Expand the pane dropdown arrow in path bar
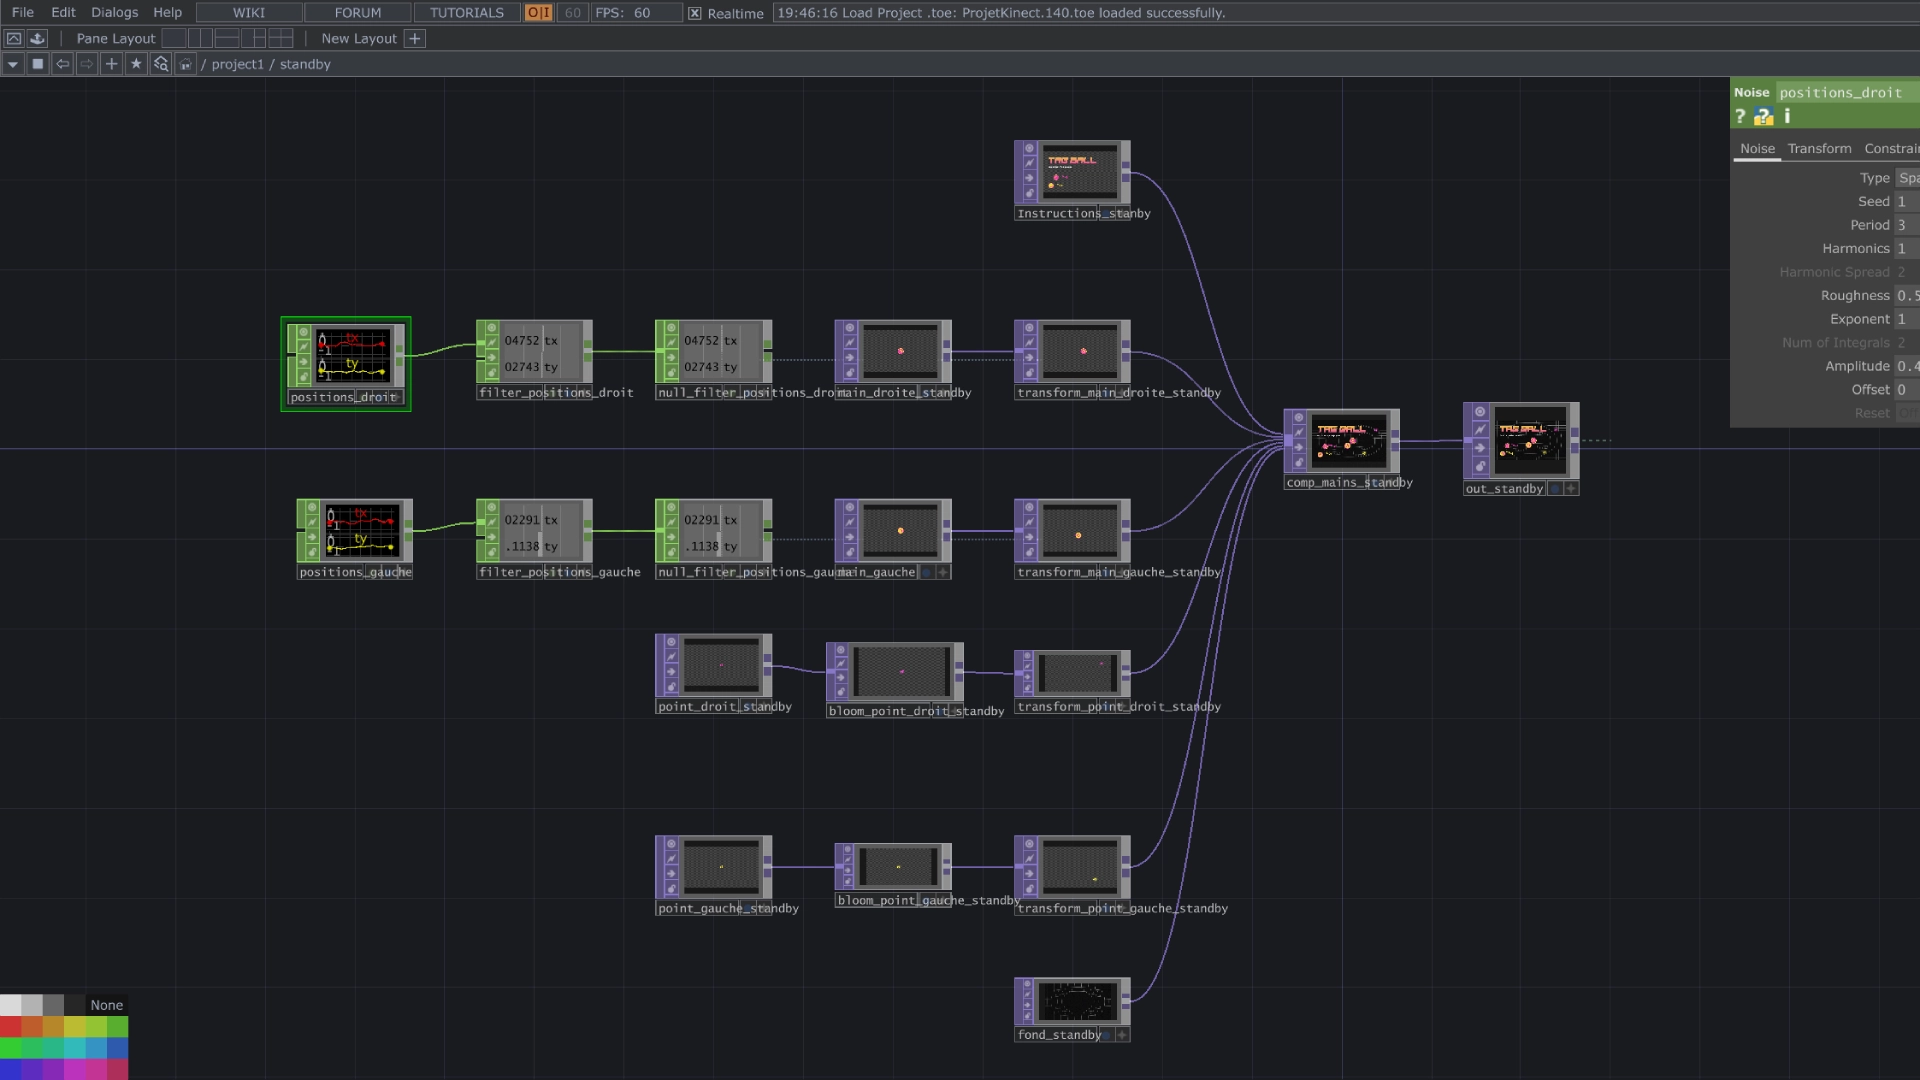Screen dimensions: 1920x1080 coord(13,64)
